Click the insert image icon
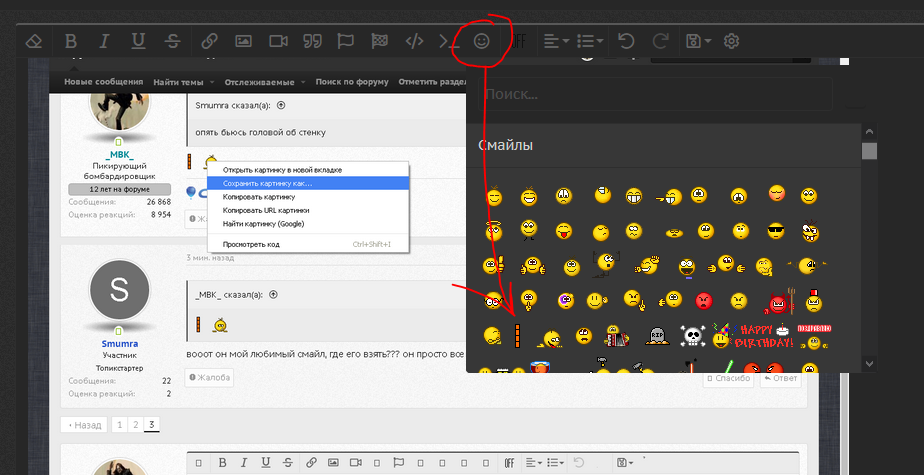This screenshot has width=924, height=475. pyautogui.click(x=243, y=41)
